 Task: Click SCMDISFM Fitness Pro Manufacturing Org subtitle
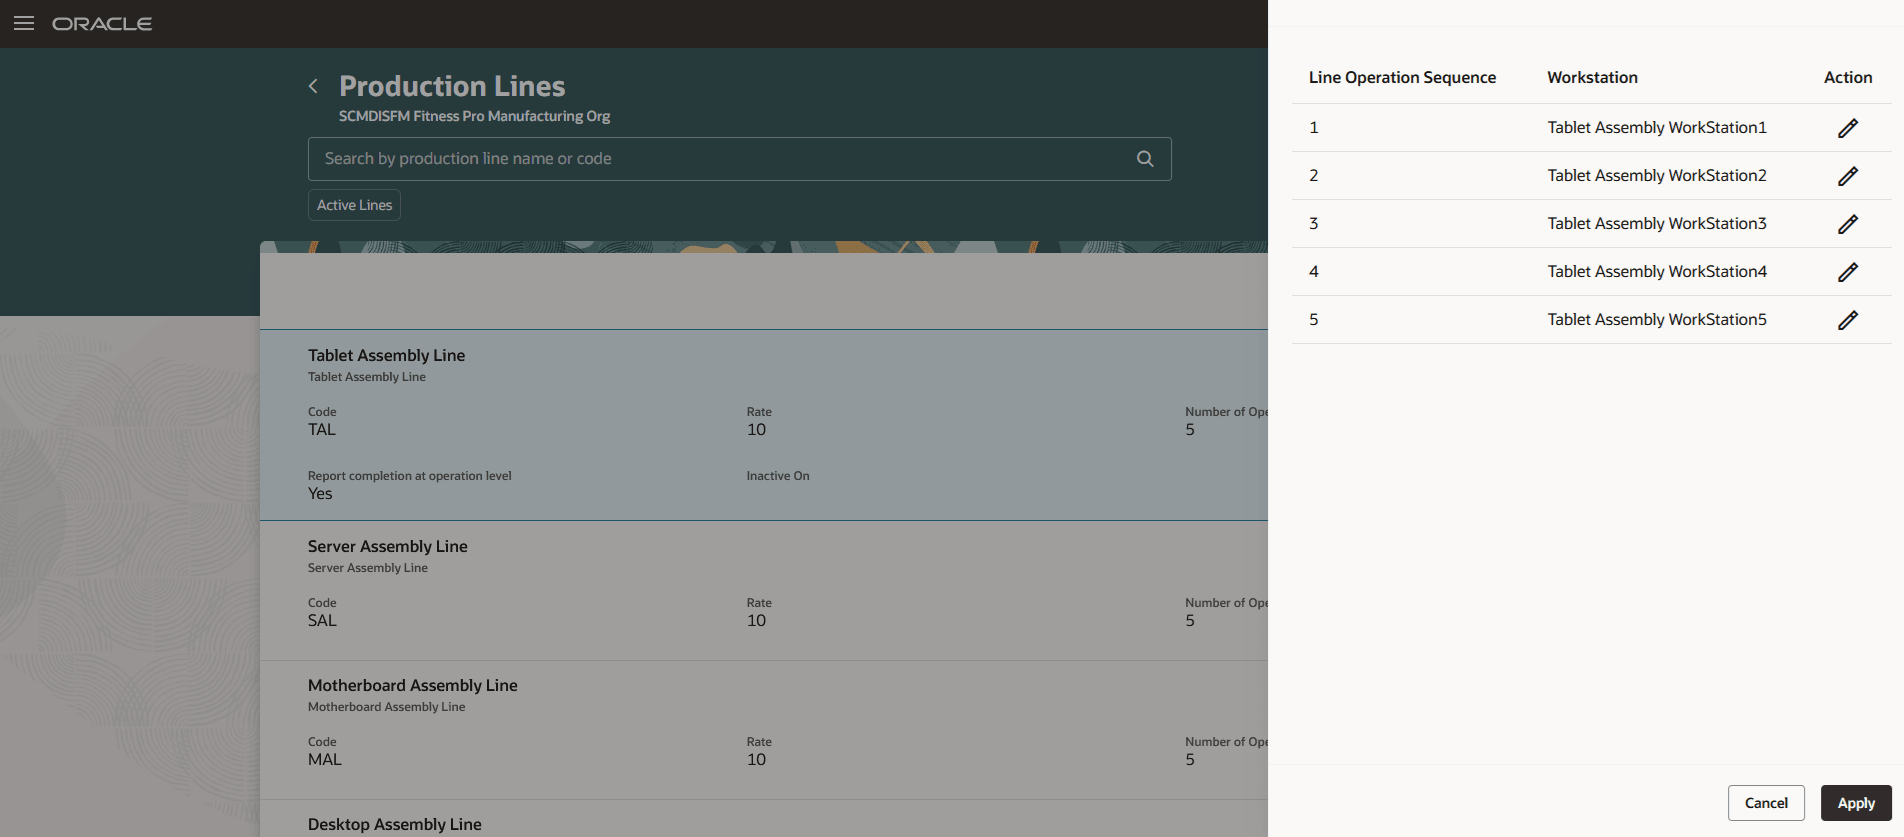click(474, 116)
